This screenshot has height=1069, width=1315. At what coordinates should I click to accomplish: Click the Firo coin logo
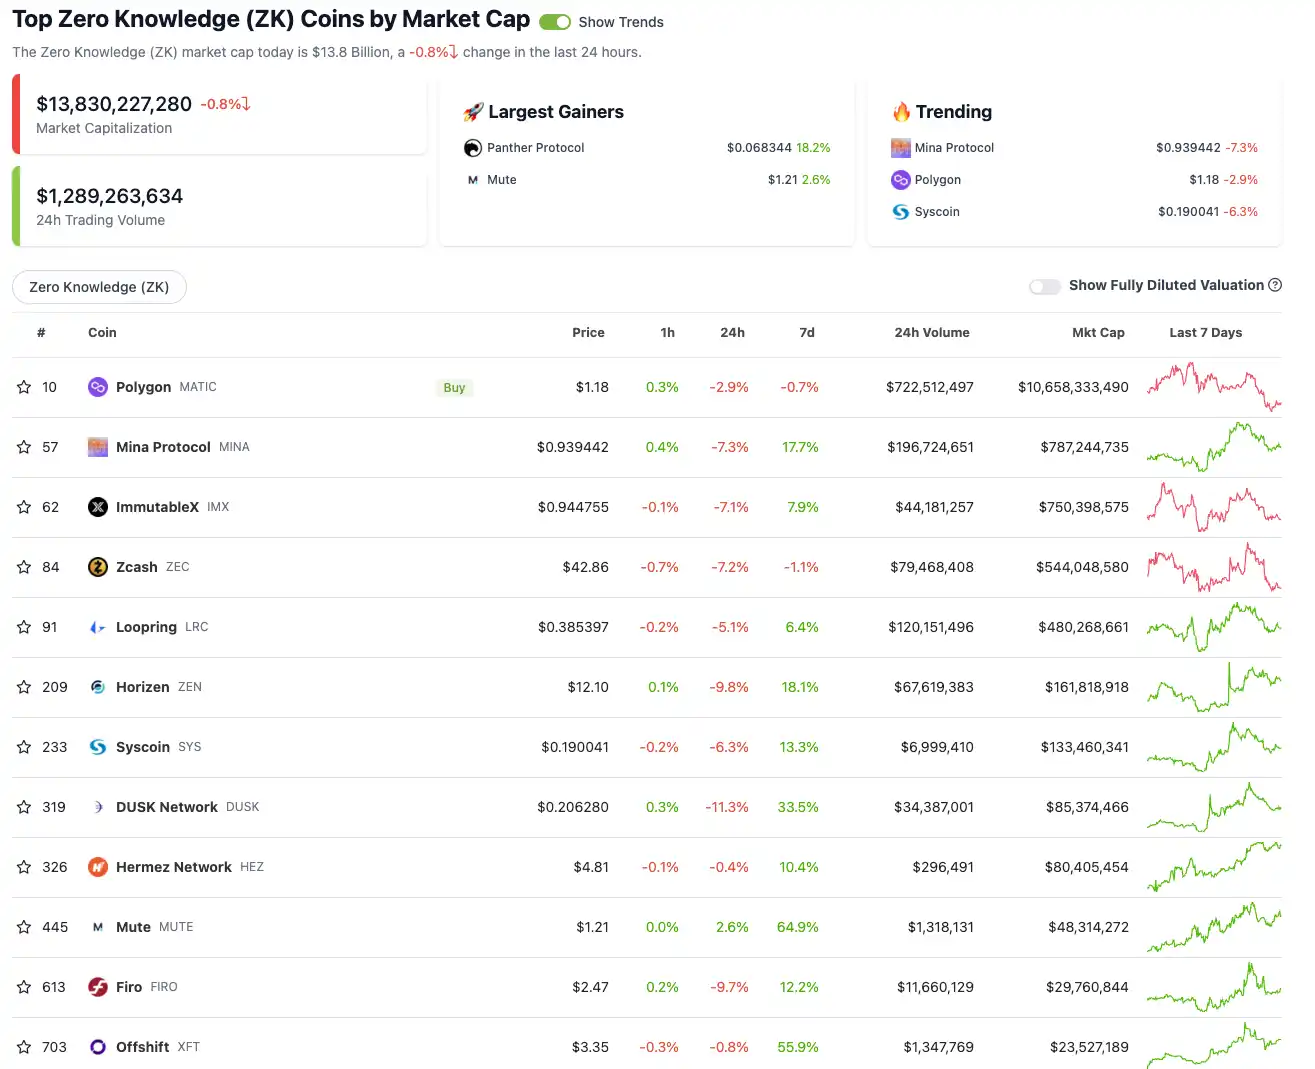pyautogui.click(x=98, y=987)
